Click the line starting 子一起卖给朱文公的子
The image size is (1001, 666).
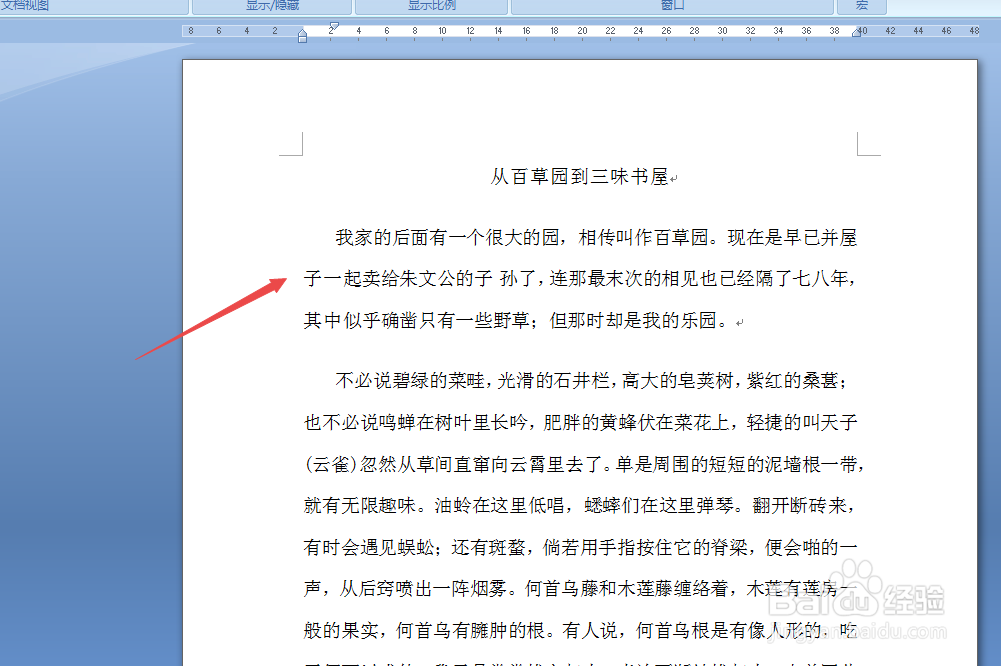580,278
